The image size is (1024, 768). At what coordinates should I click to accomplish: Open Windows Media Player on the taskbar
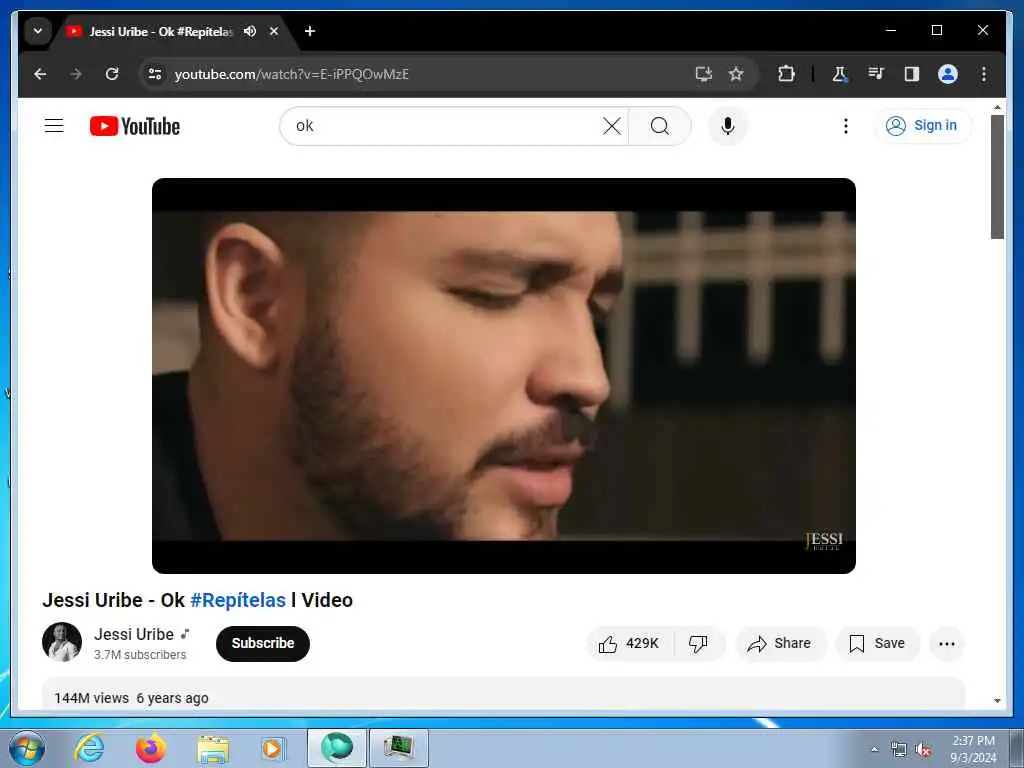pyautogui.click(x=272, y=749)
